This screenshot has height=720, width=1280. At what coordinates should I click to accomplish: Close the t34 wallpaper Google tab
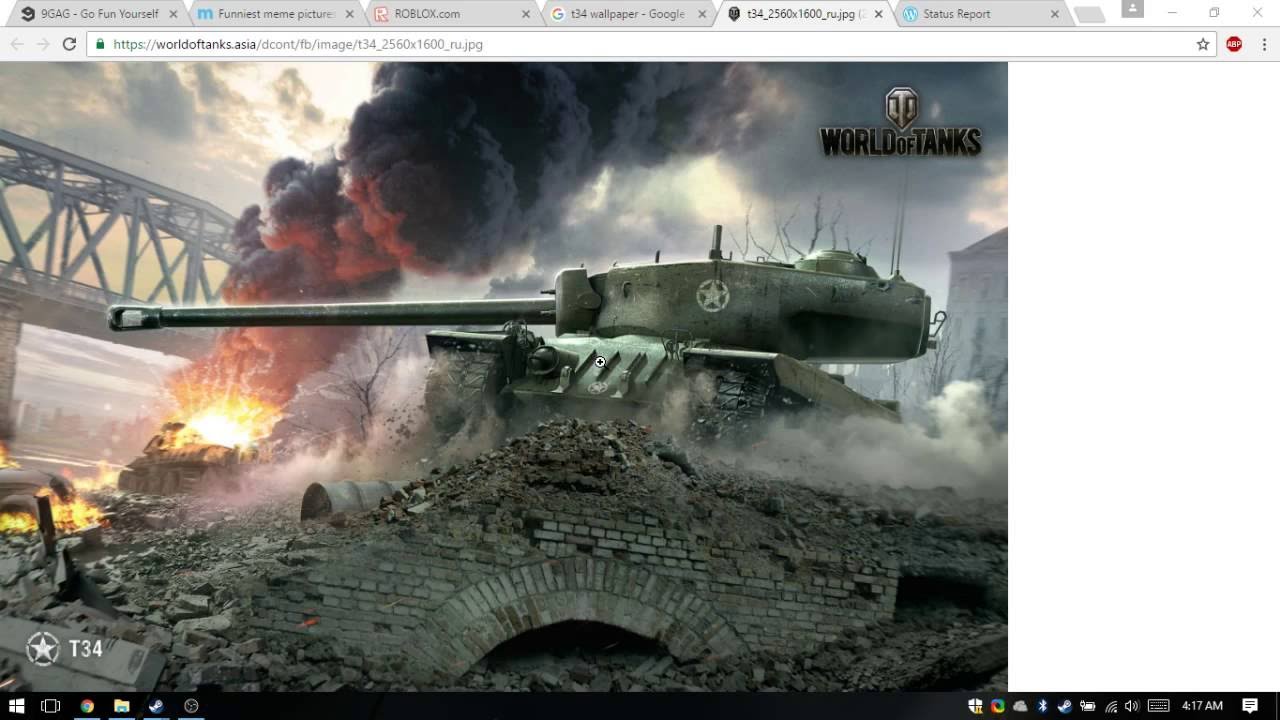pos(702,14)
